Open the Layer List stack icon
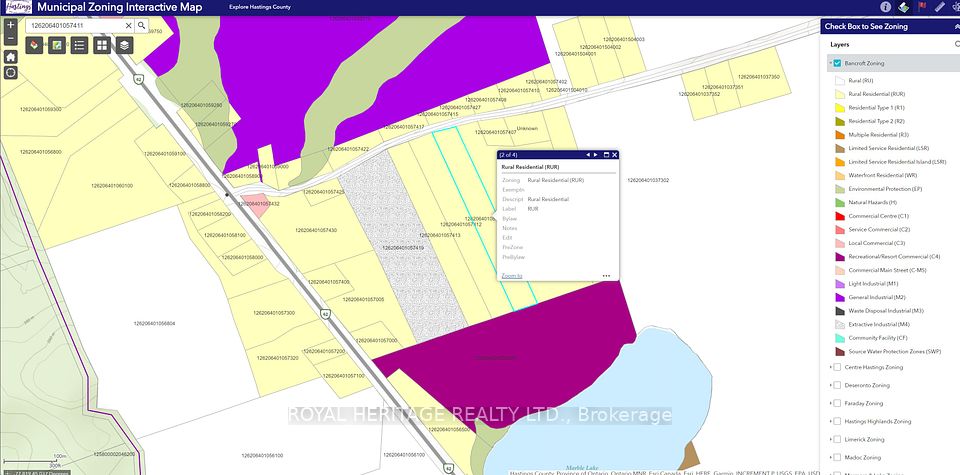This screenshot has width=960, height=475. coord(124,45)
